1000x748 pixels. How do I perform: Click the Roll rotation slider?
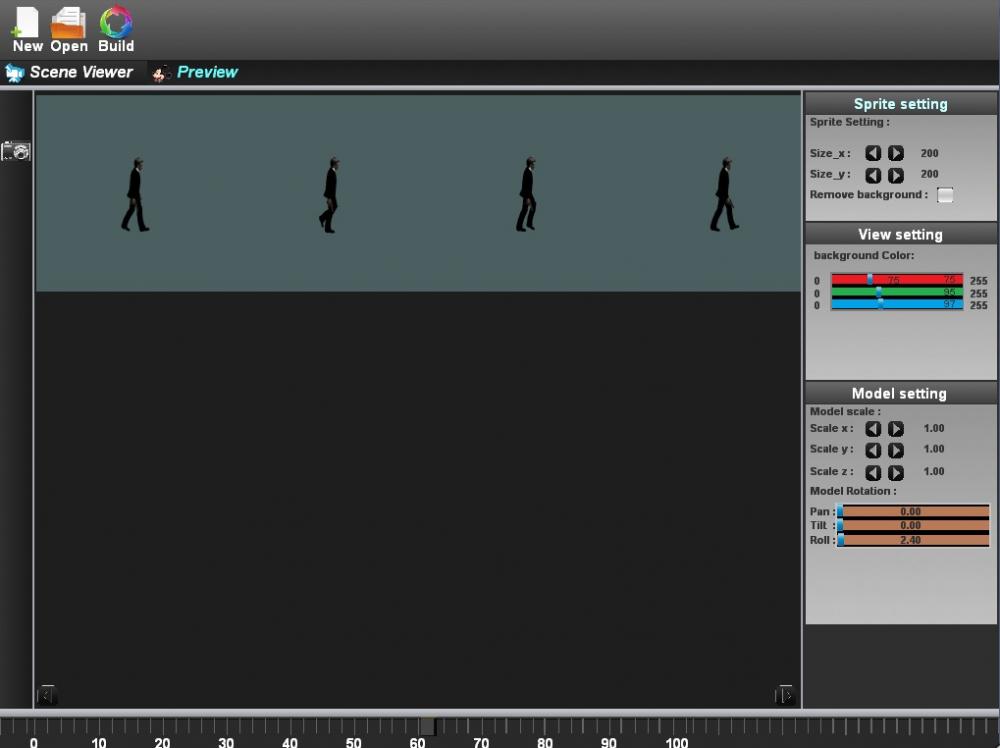tap(913, 540)
